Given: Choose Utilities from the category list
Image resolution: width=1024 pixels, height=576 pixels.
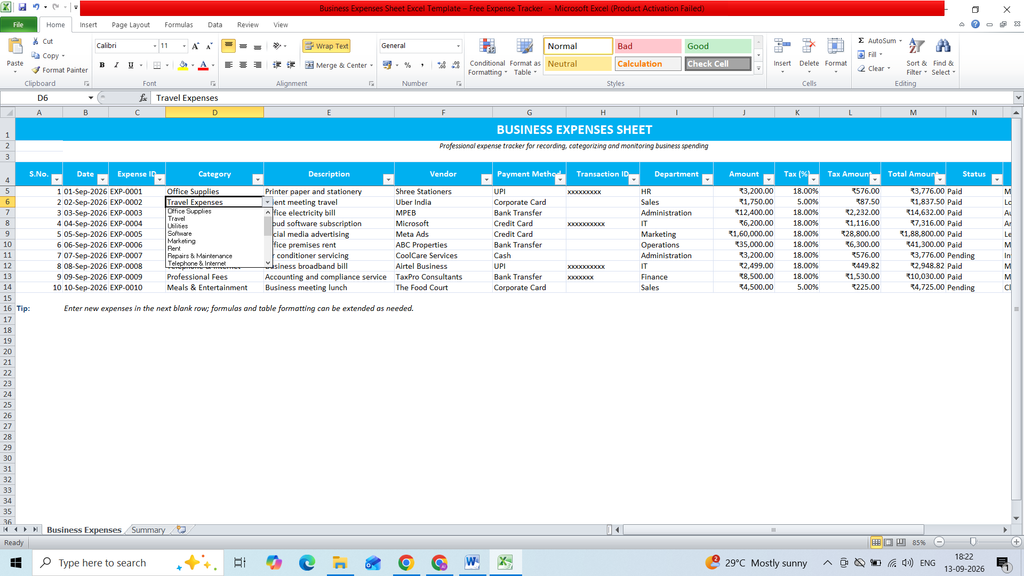Looking at the screenshot, I should pos(178,226).
